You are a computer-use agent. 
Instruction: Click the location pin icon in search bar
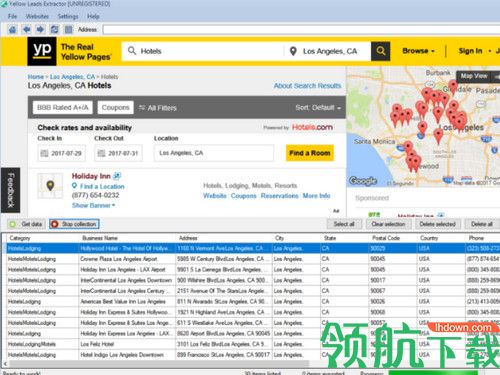pos(293,51)
